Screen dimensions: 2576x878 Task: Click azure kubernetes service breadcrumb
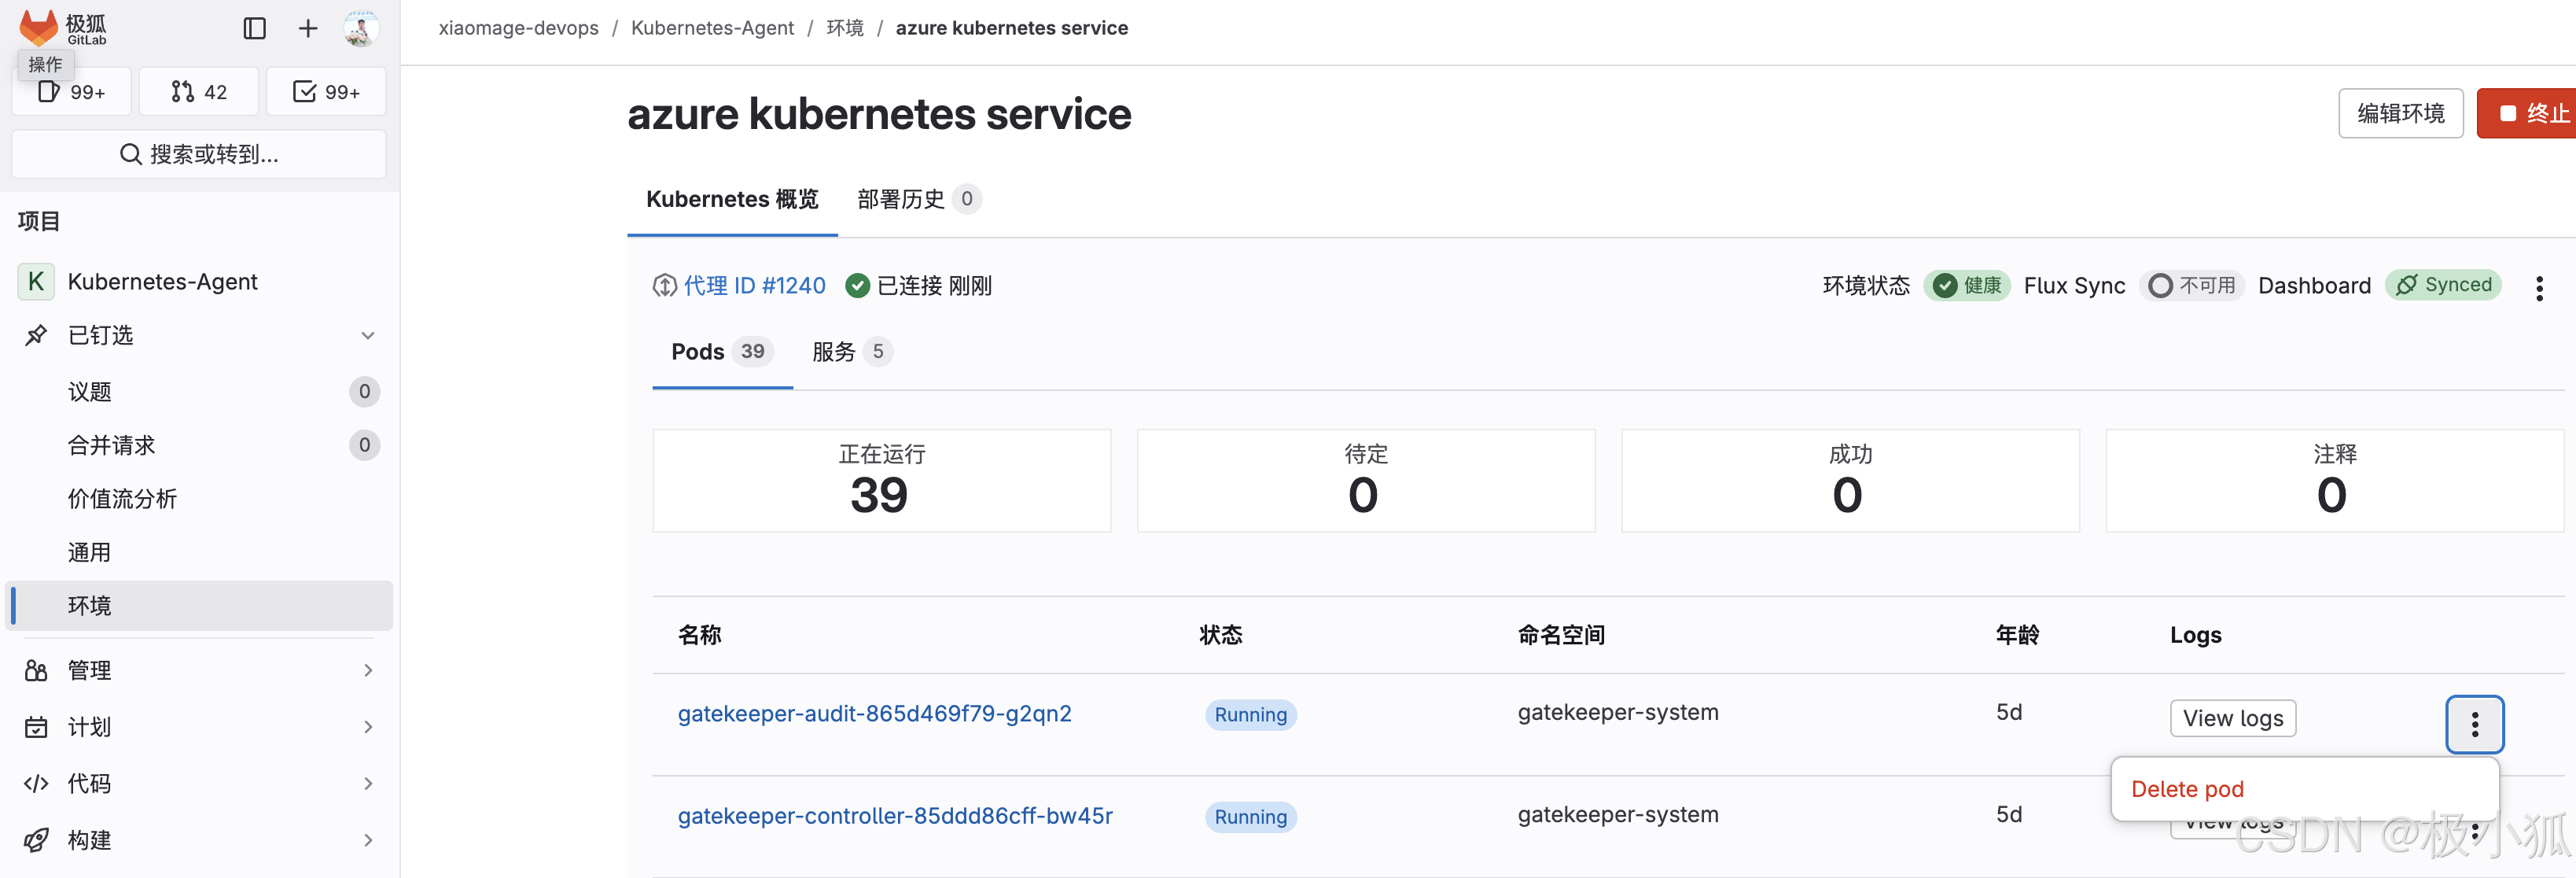point(1011,28)
